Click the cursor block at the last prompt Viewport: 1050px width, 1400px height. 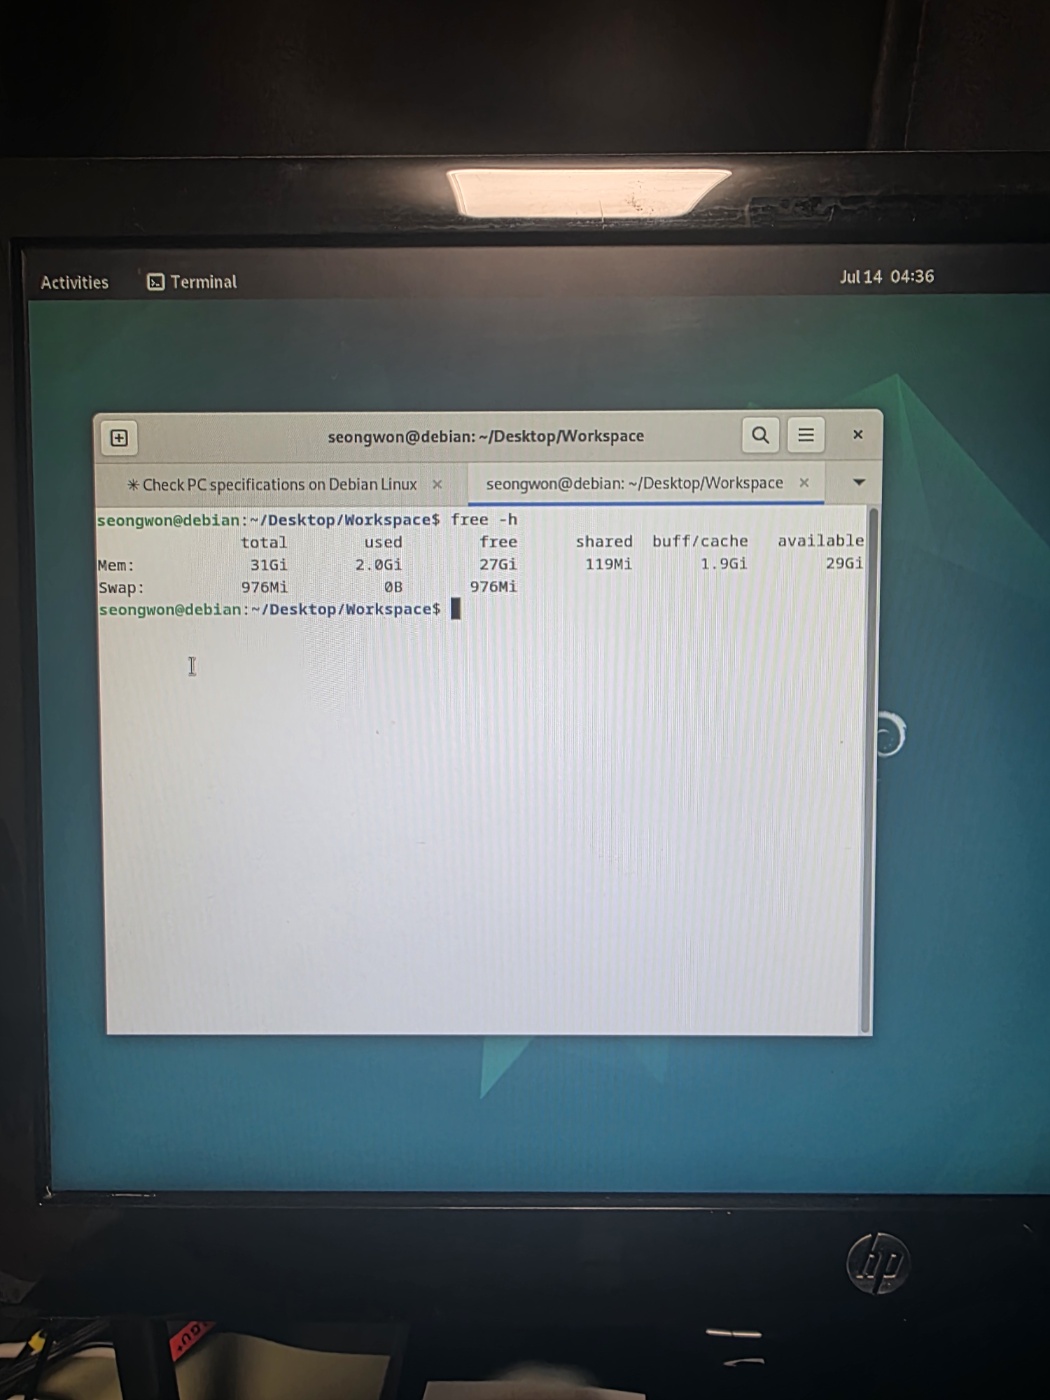[456, 609]
